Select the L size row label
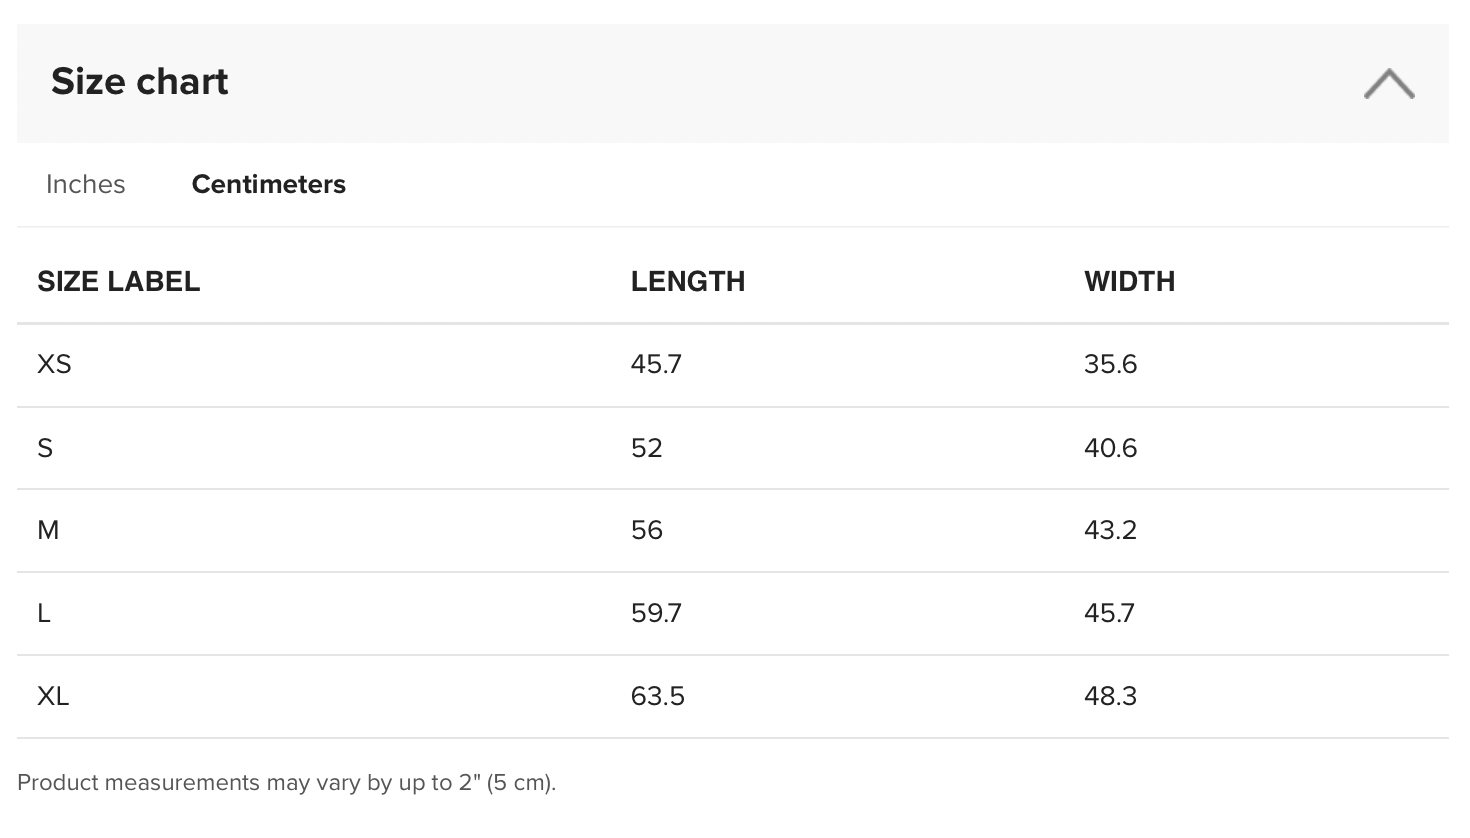Viewport: 1470px width, 838px height. [x=44, y=614]
